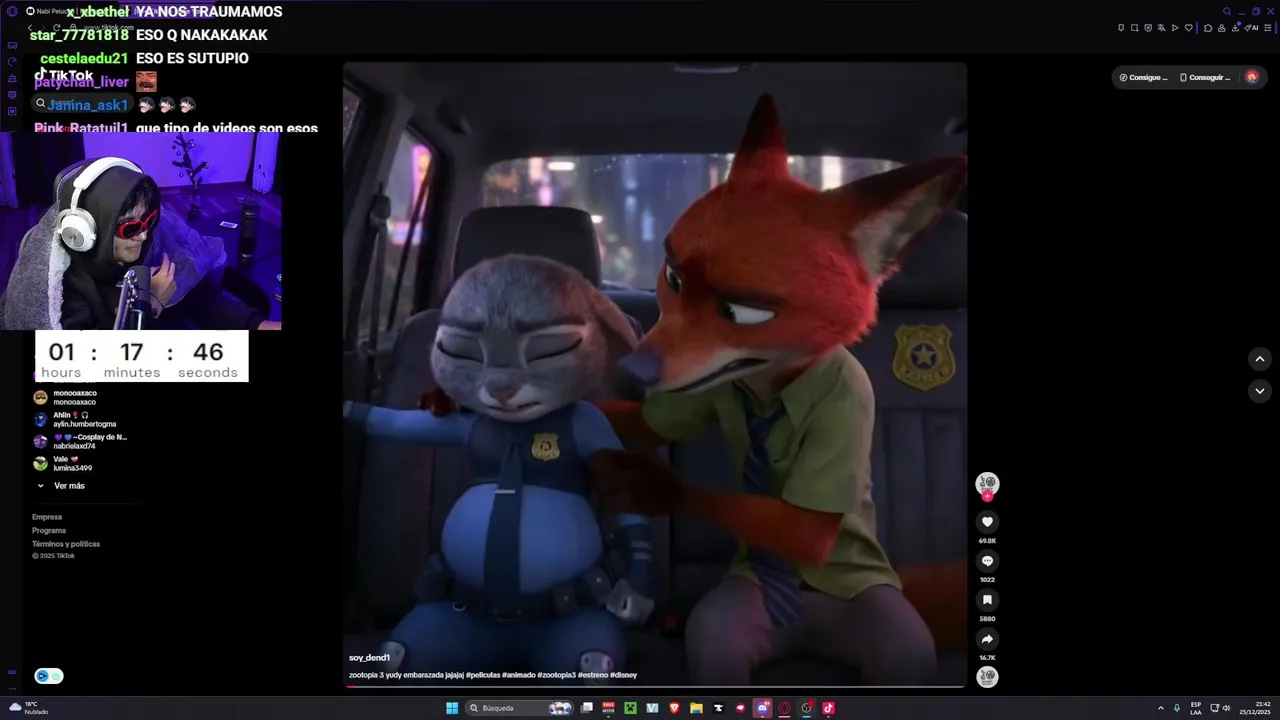
Task: Reload the page with the refresh icon
Action: (x=56, y=27)
